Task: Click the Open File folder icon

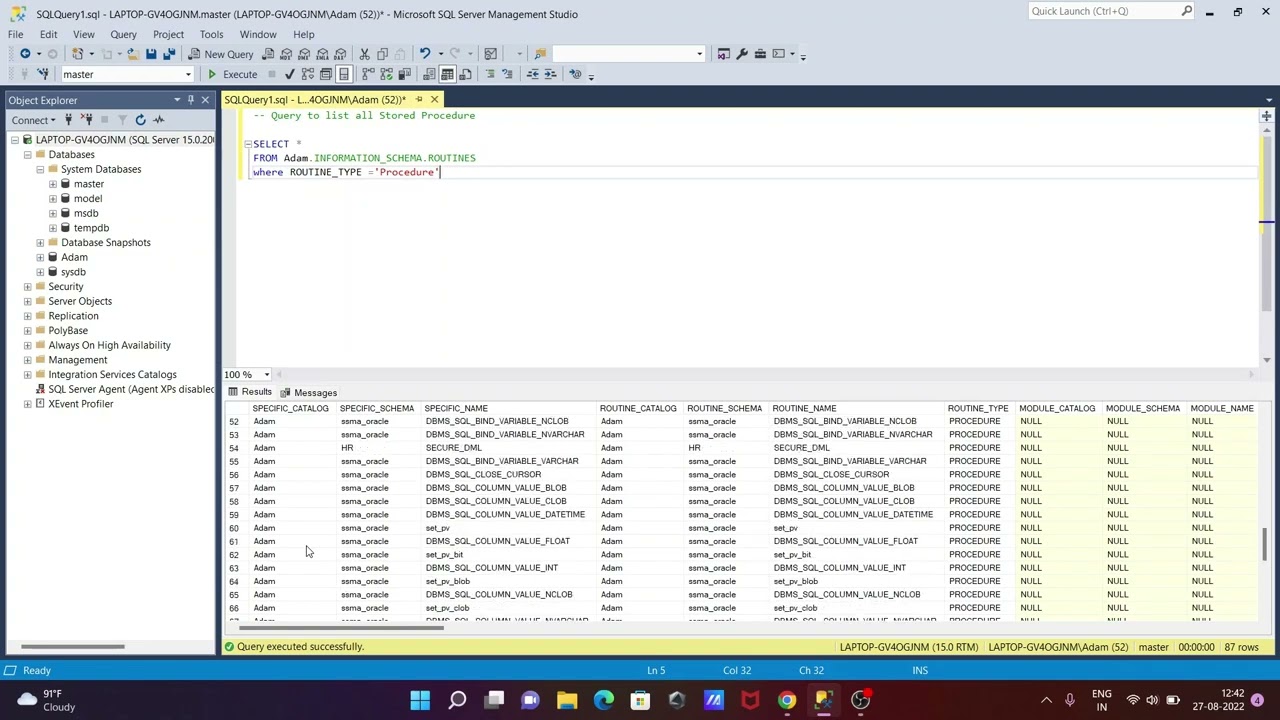Action: (132, 54)
